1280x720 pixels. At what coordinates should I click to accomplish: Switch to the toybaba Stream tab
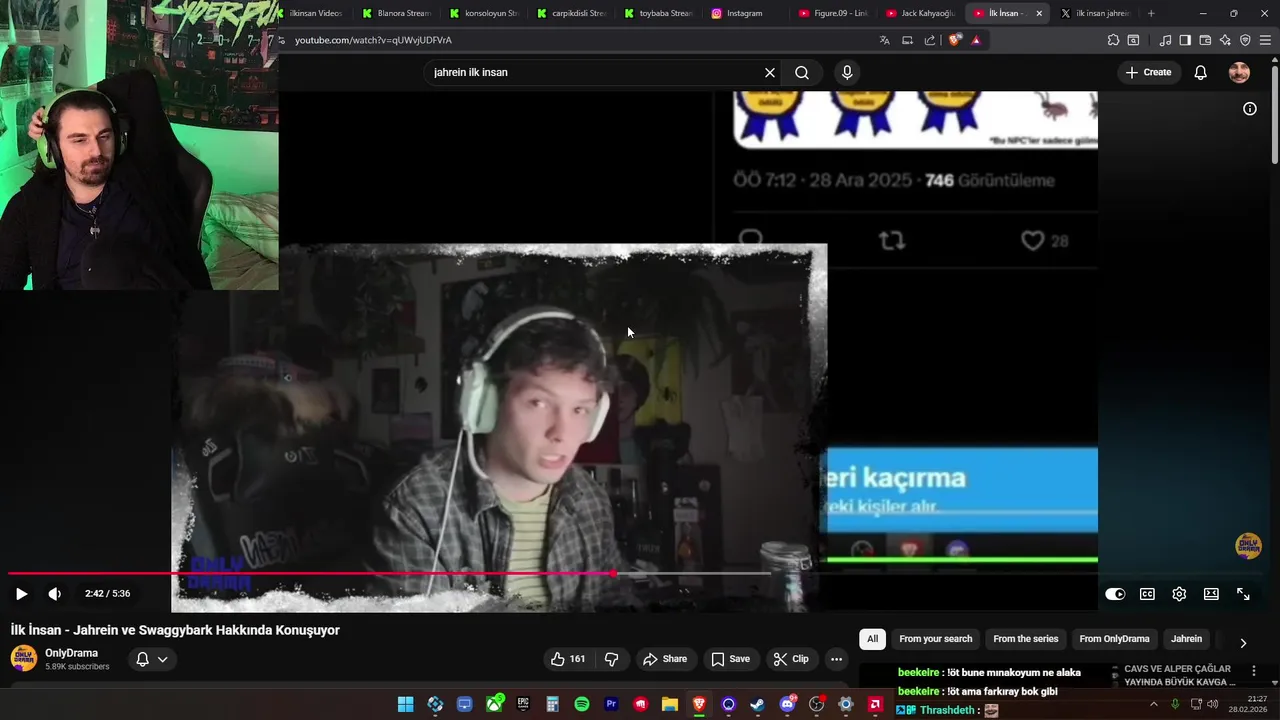658,13
